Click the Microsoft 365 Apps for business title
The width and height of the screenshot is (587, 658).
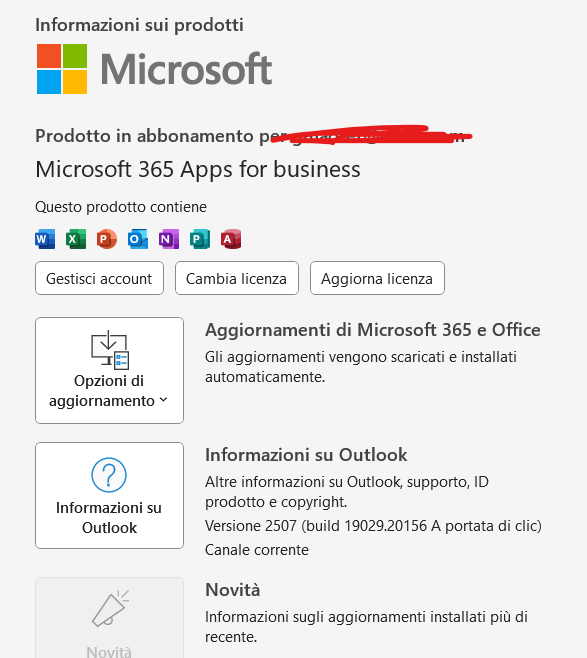pyautogui.click(x=198, y=170)
